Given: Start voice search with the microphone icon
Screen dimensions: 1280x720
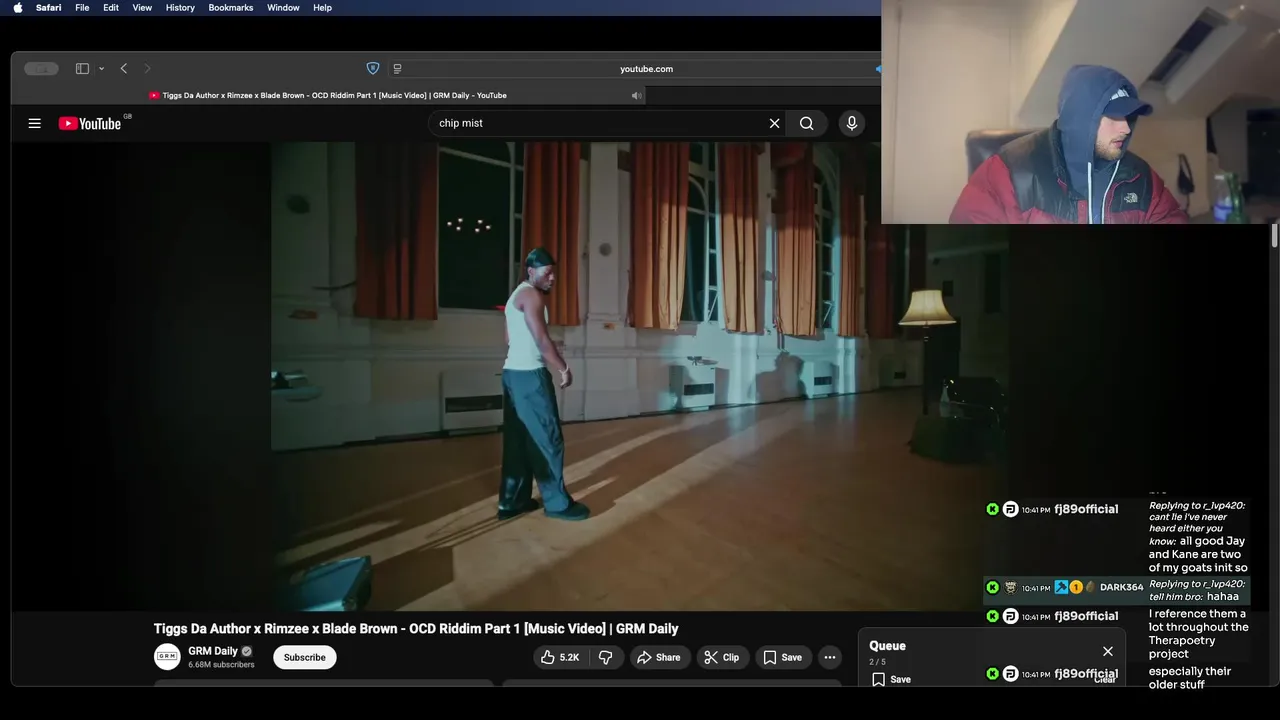Looking at the screenshot, I should coord(852,123).
